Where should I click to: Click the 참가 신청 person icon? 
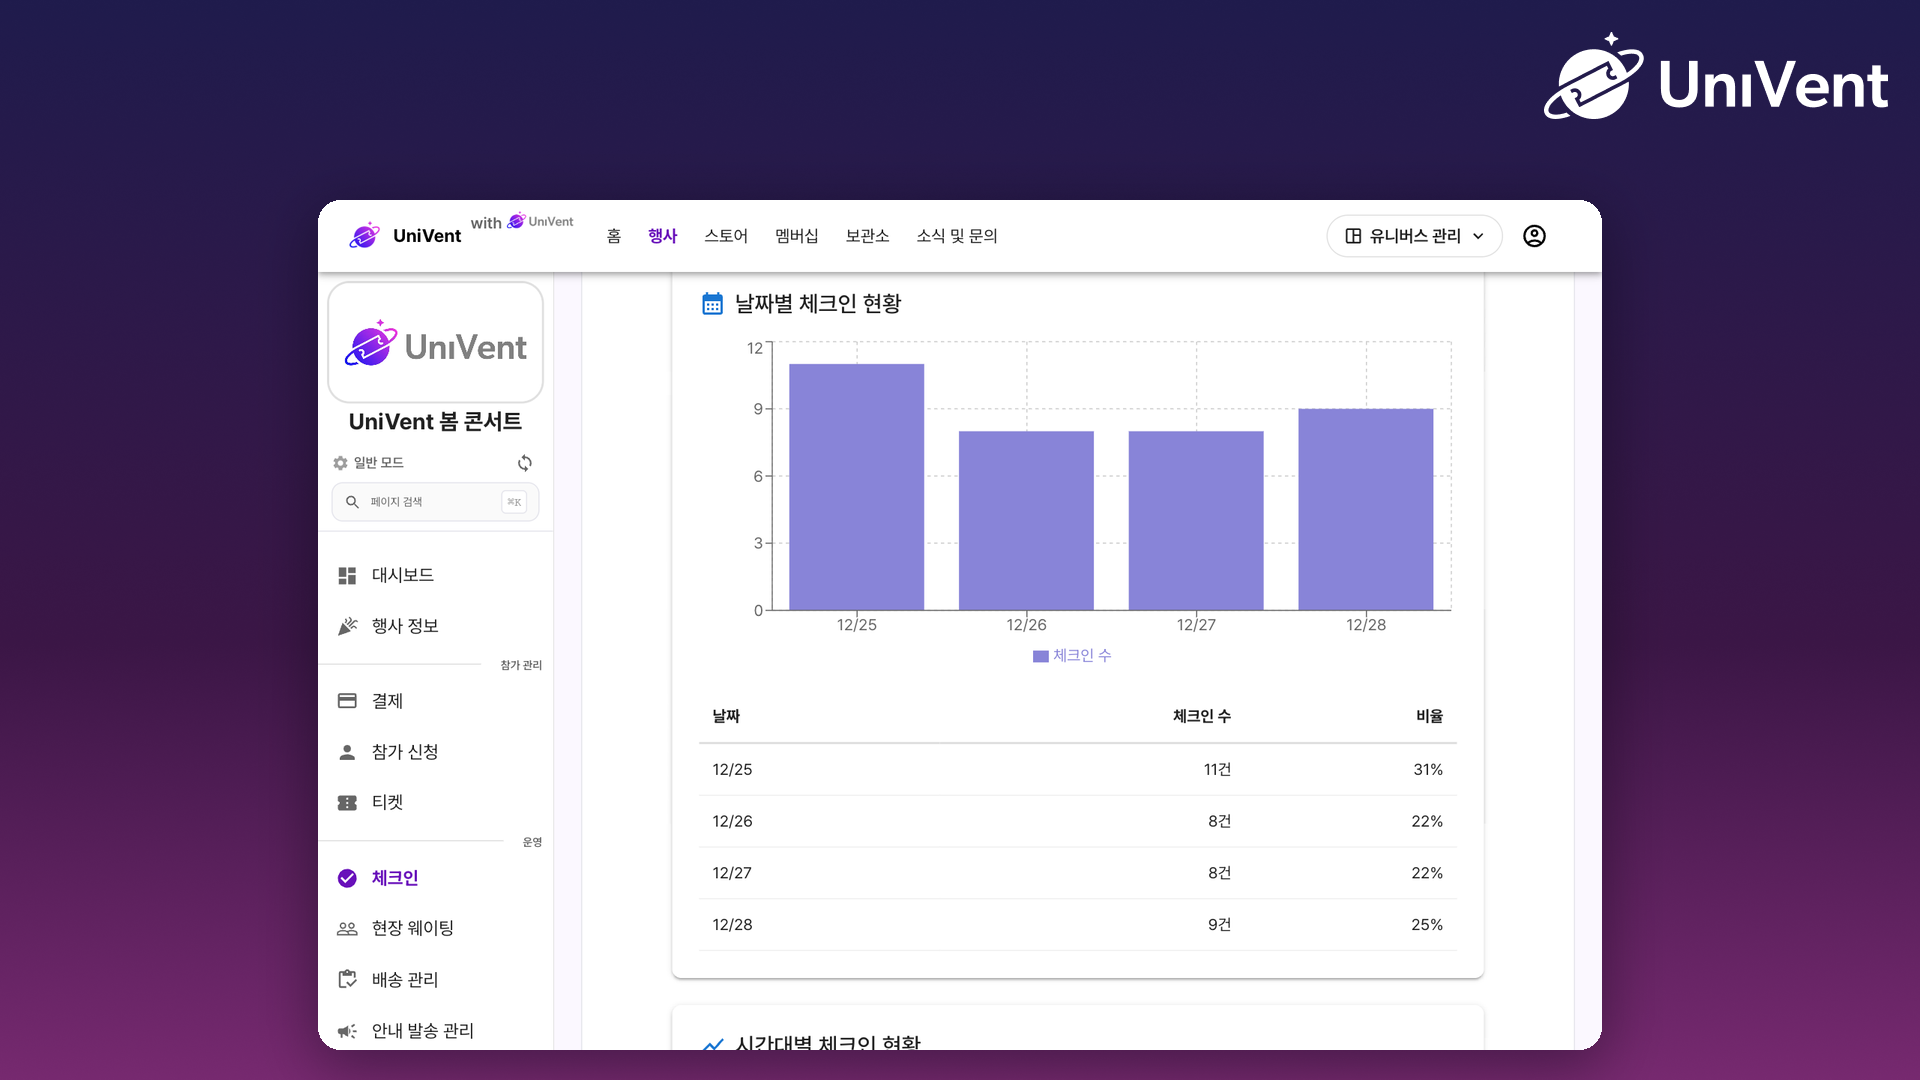click(x=347, y=752)
